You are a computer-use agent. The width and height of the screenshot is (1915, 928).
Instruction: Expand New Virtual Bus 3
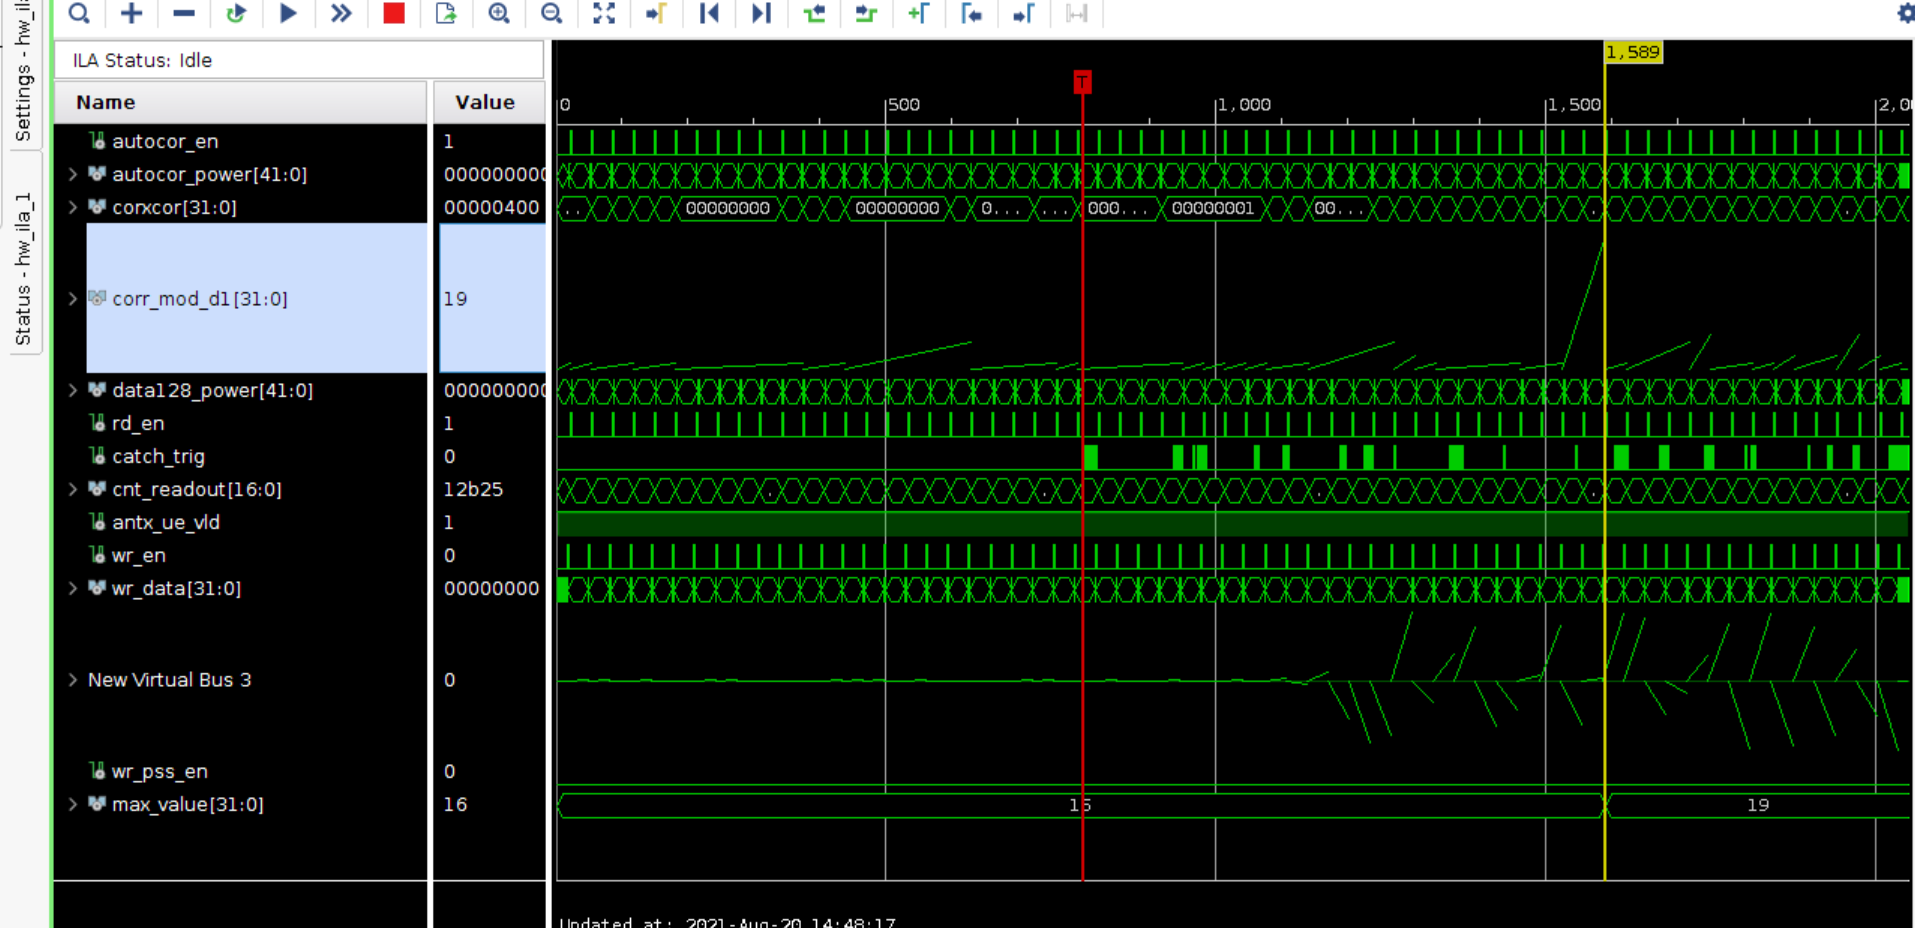point(73,680)
